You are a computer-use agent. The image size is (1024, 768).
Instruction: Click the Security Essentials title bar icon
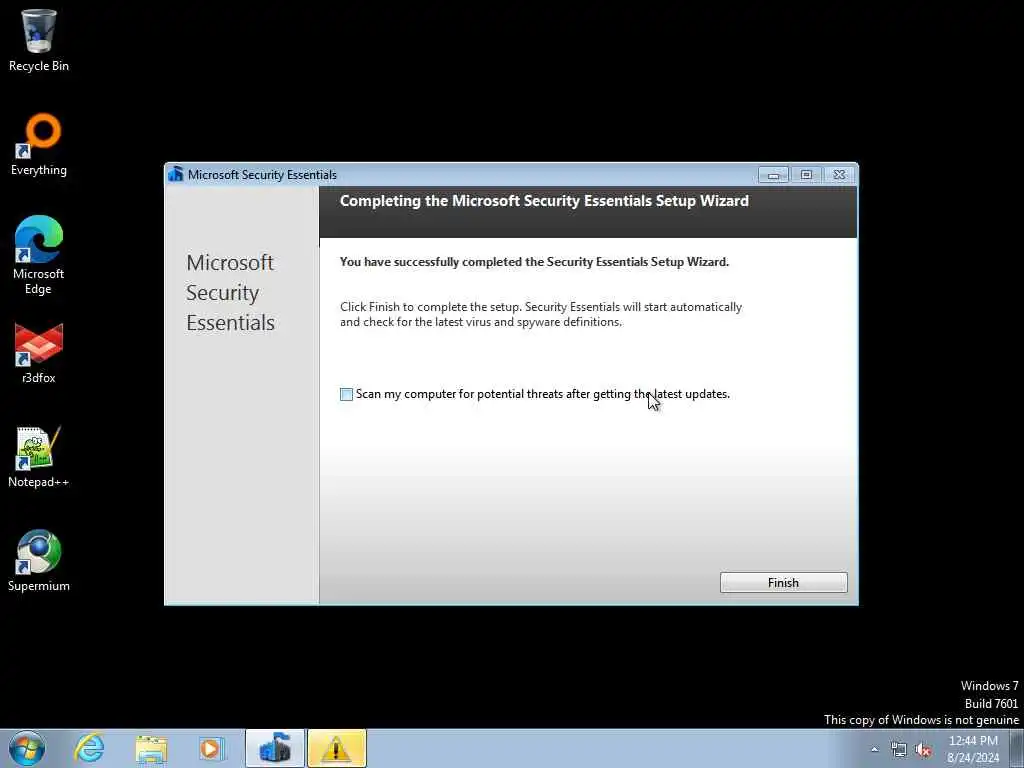[x=175, y=174]
